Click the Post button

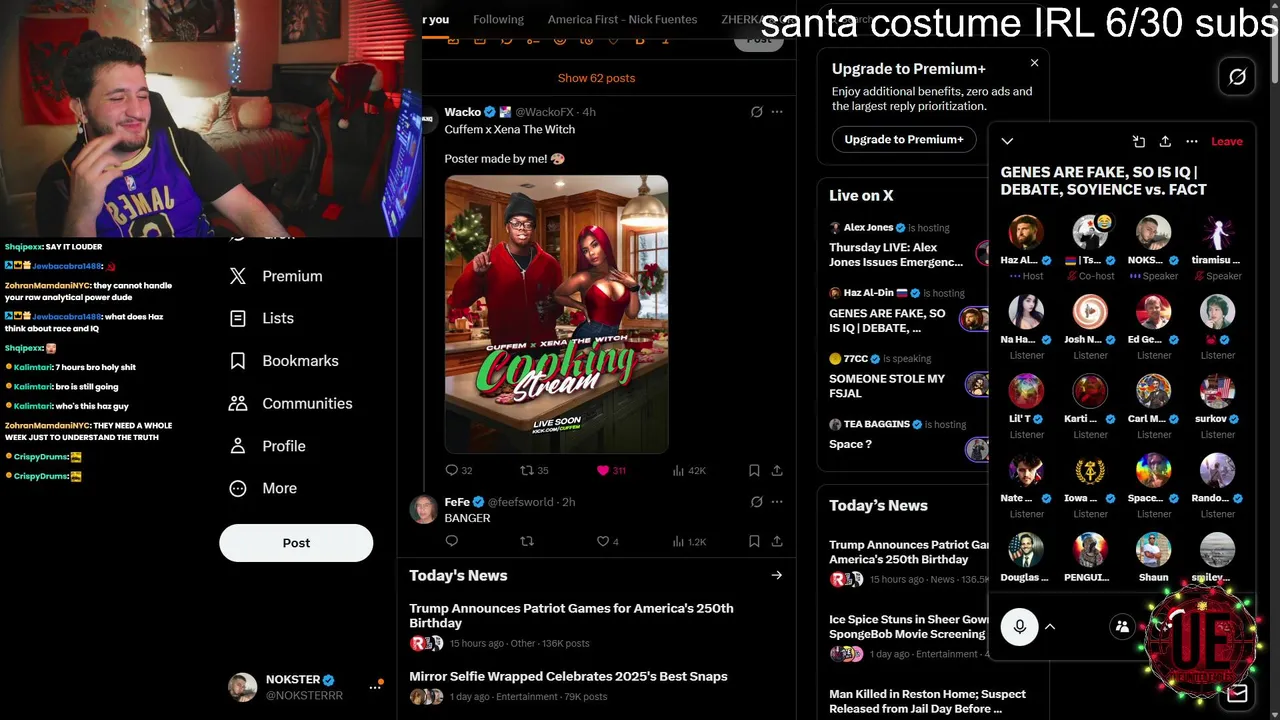pos(296,543)
